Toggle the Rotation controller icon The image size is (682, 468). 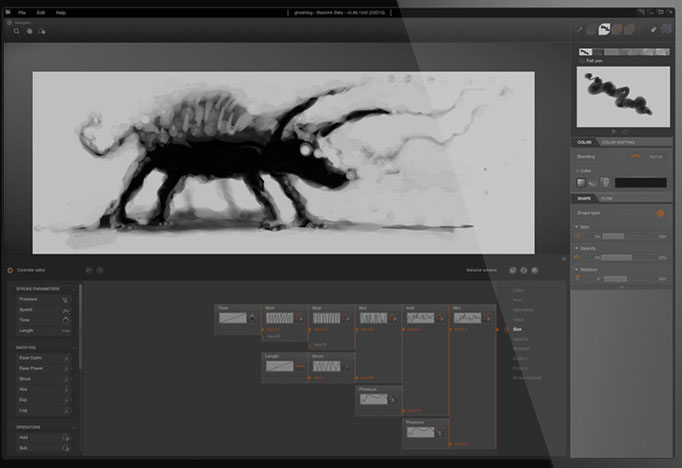pyautogui.click(x=578, y=277)
